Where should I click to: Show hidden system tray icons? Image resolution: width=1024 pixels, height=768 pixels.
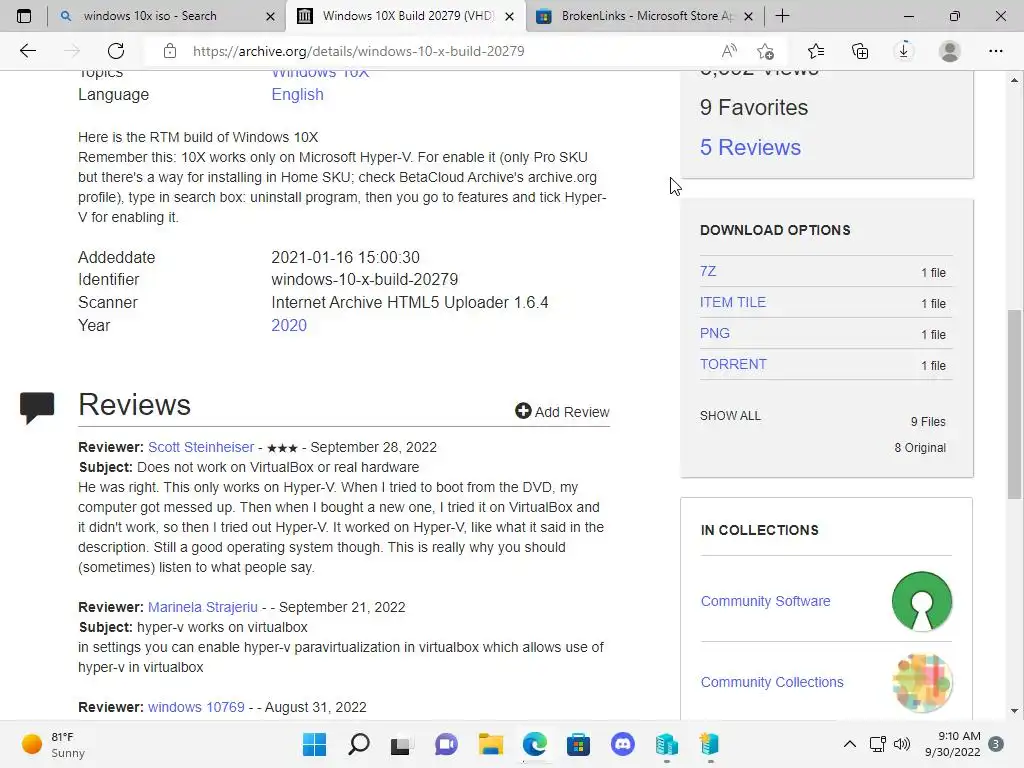point(850,744)
